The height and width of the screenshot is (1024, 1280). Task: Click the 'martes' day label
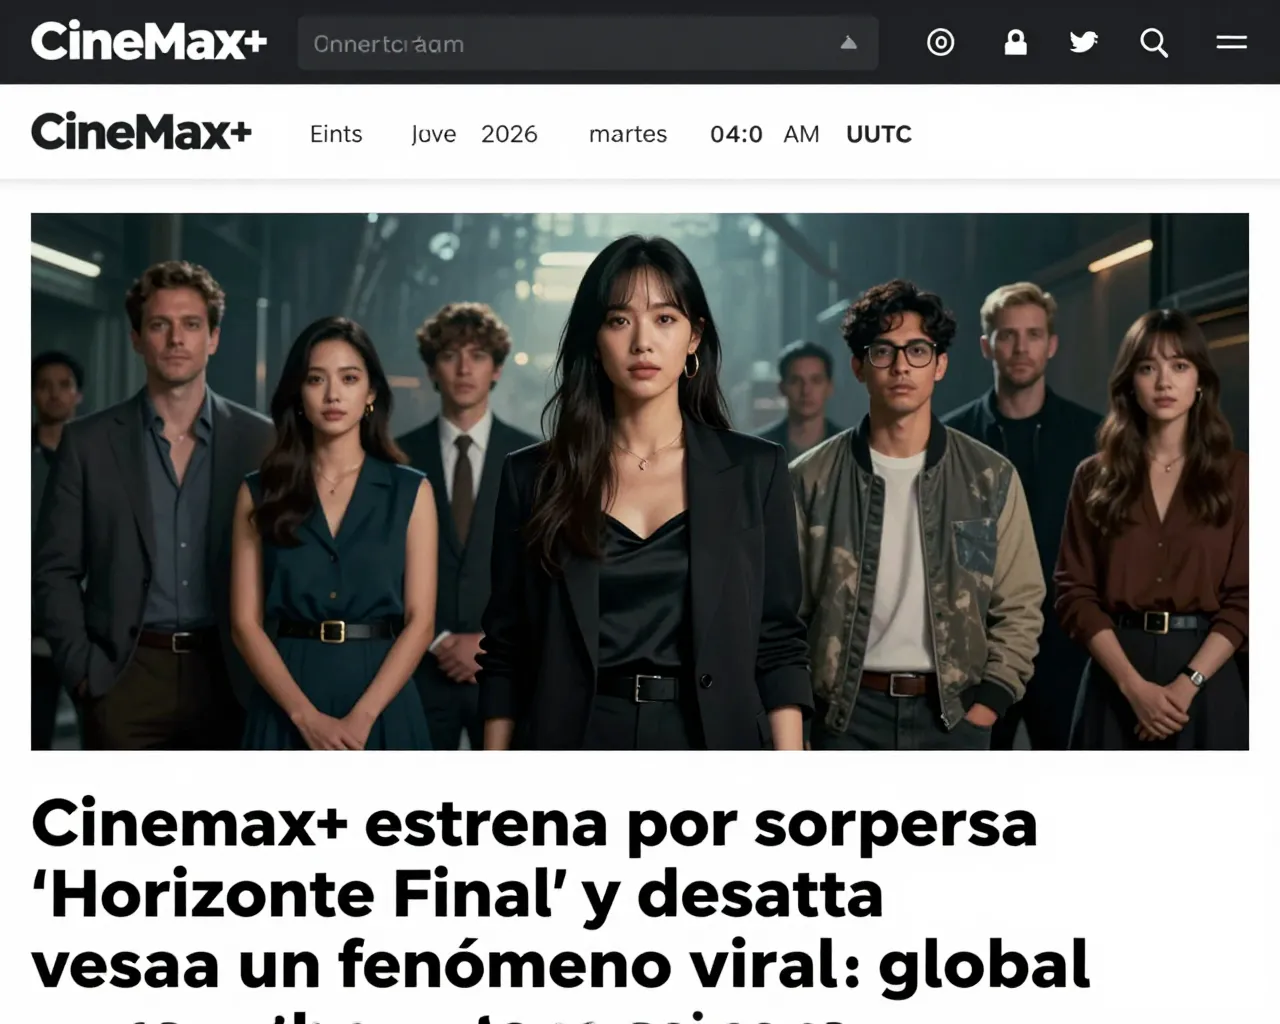tap(628, 134)
